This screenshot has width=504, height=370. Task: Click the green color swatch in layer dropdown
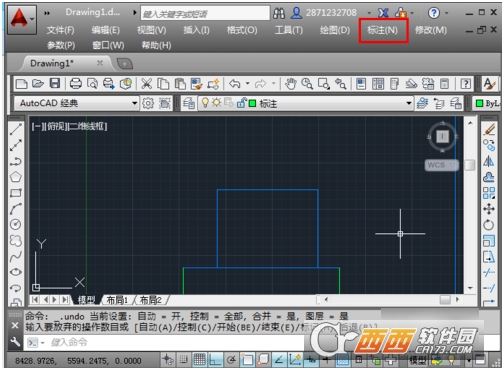252,104
